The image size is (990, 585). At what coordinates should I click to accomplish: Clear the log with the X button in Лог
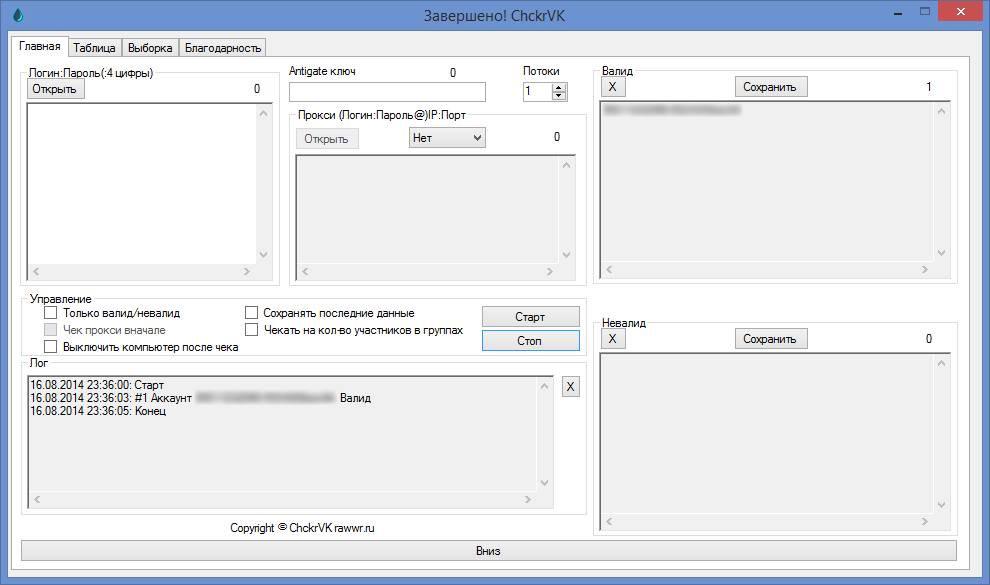pos(570,387)
